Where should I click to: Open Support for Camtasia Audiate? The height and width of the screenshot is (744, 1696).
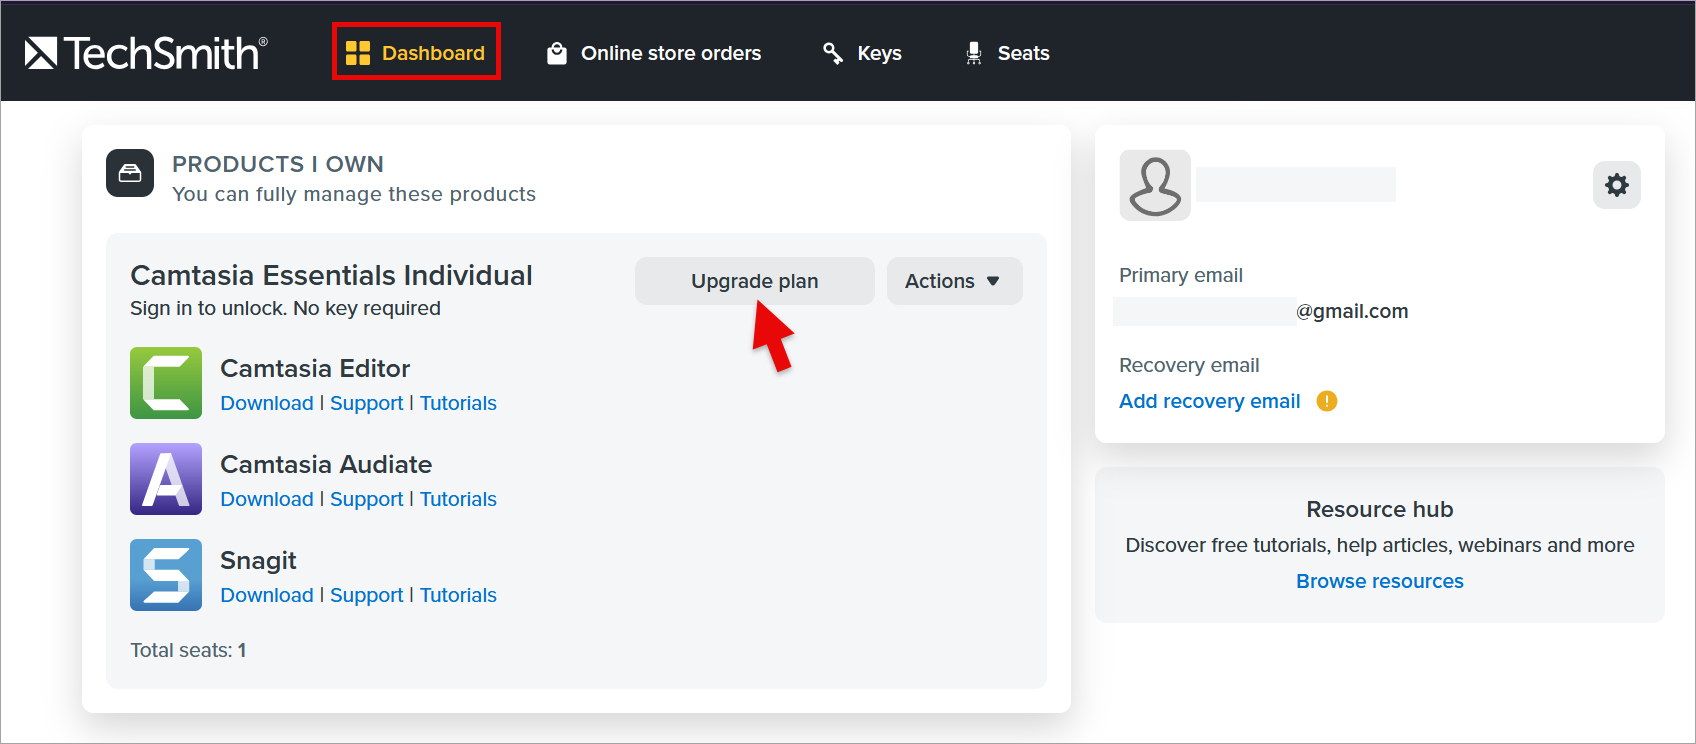(x=367, y=499)
